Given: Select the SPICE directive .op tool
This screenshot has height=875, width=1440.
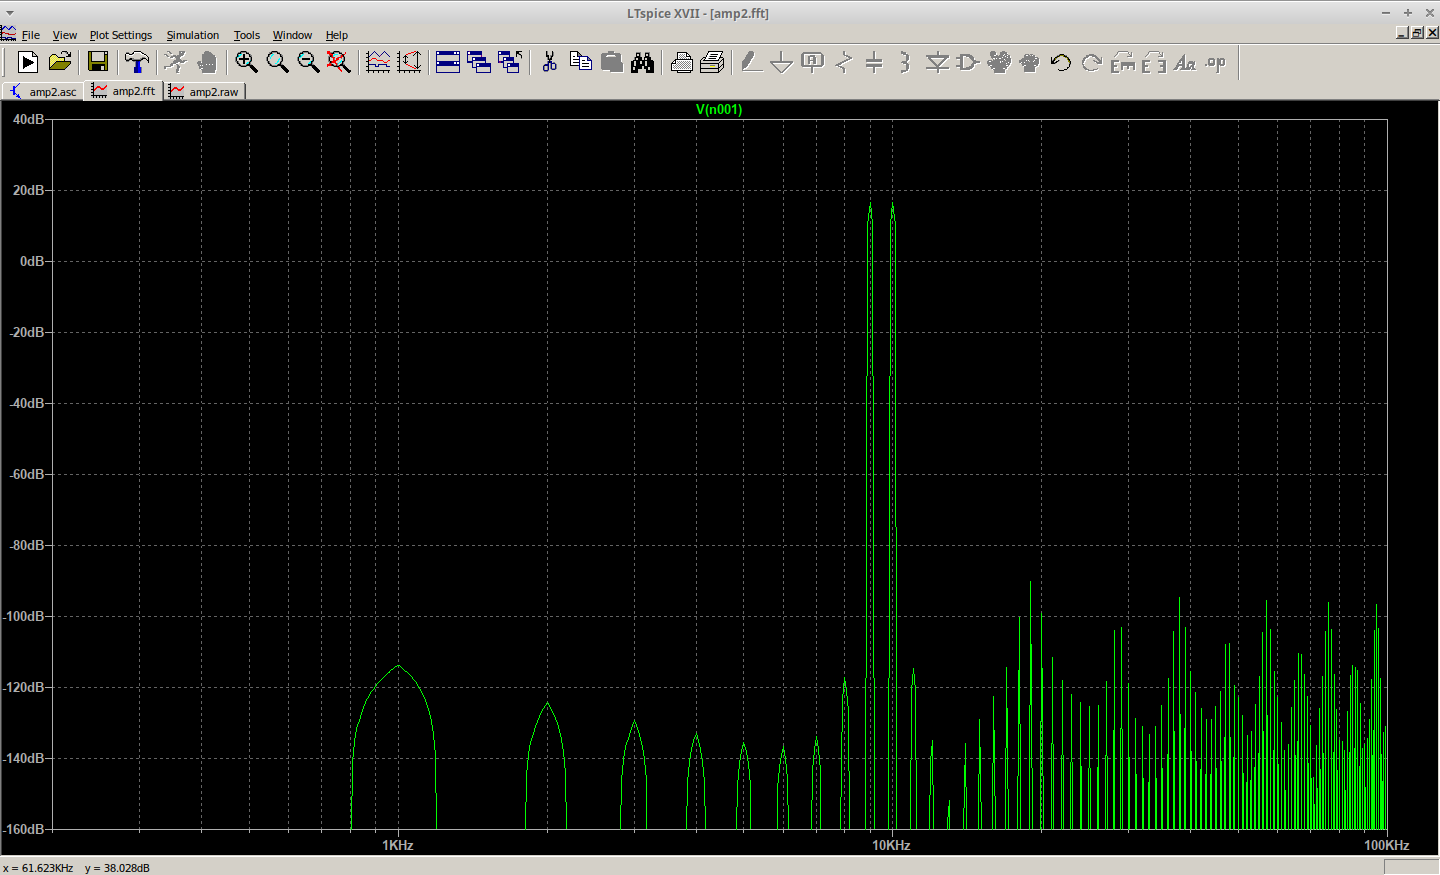Looking at the screenshot, I should 1216,62.
